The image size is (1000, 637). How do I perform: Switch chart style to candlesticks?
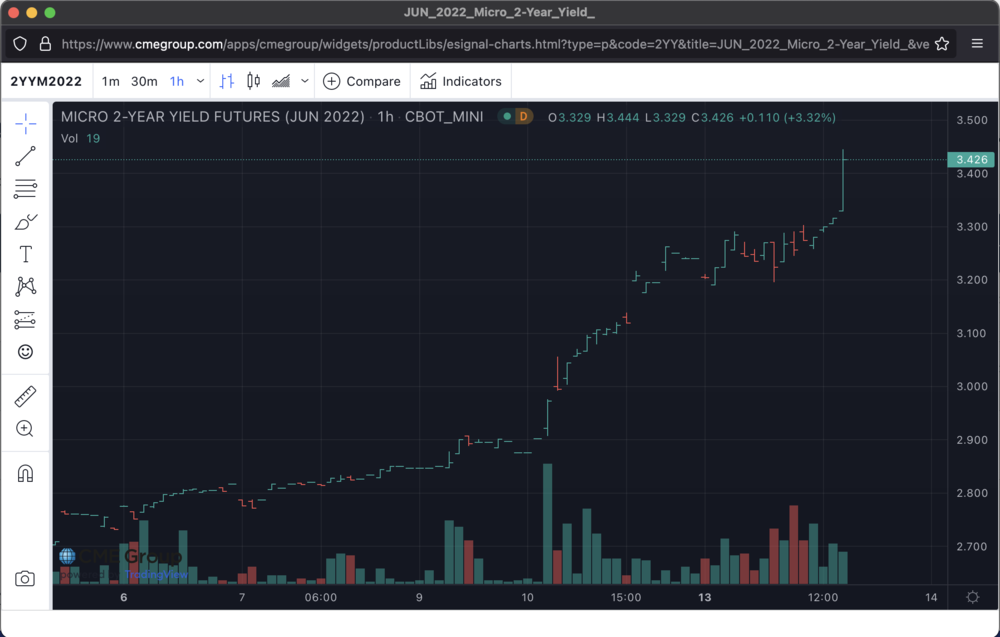253,81
